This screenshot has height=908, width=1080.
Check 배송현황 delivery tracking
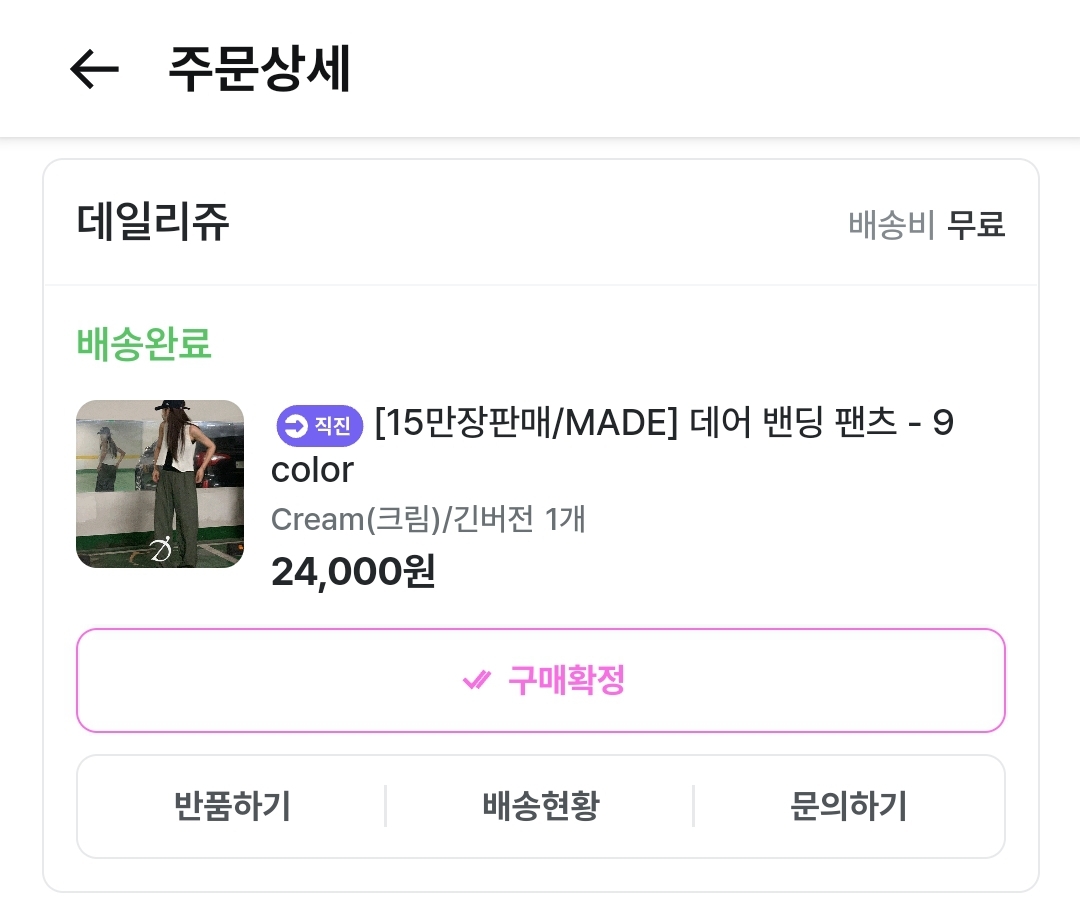540,806
